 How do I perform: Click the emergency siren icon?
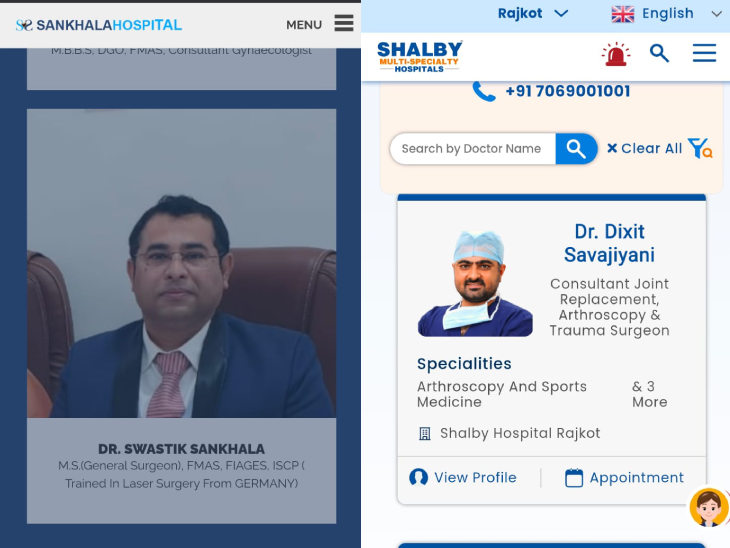[x=615, y=54]
